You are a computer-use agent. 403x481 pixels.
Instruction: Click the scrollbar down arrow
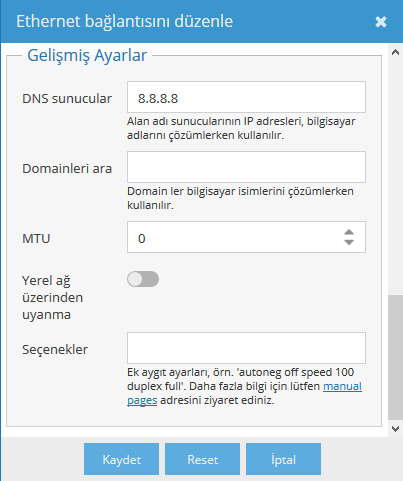coord(395,429)
